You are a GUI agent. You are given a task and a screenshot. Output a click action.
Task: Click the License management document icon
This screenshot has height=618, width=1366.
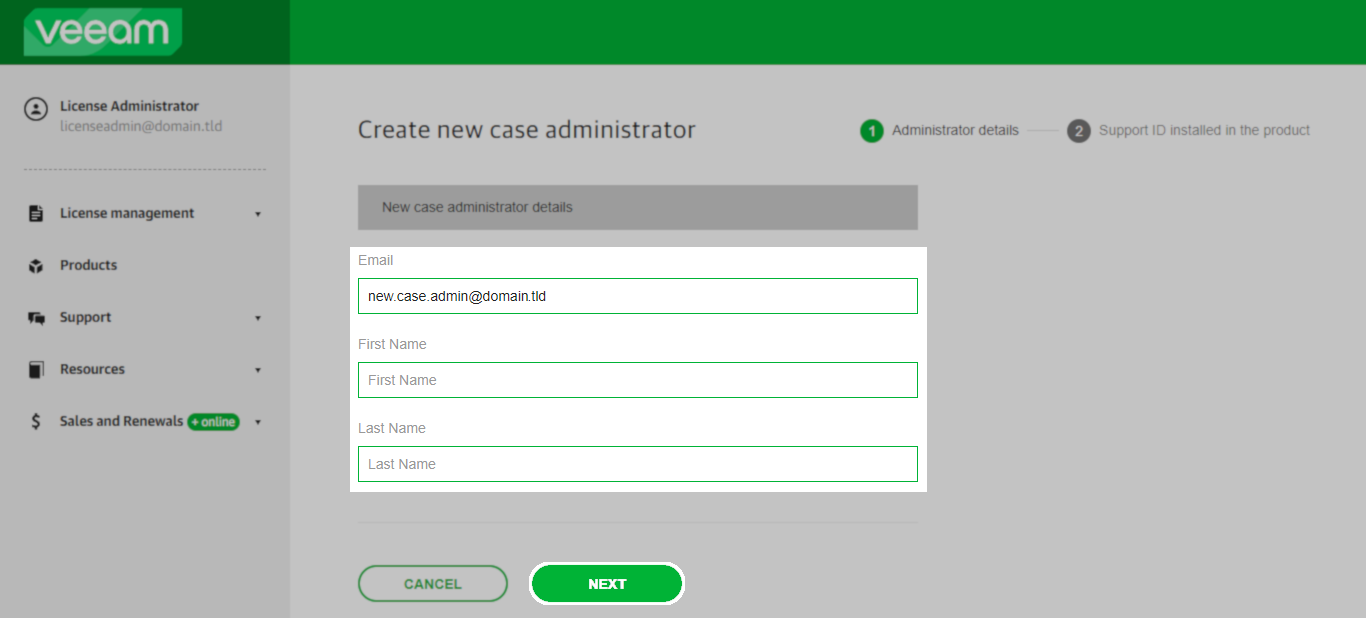coord(36,213)
